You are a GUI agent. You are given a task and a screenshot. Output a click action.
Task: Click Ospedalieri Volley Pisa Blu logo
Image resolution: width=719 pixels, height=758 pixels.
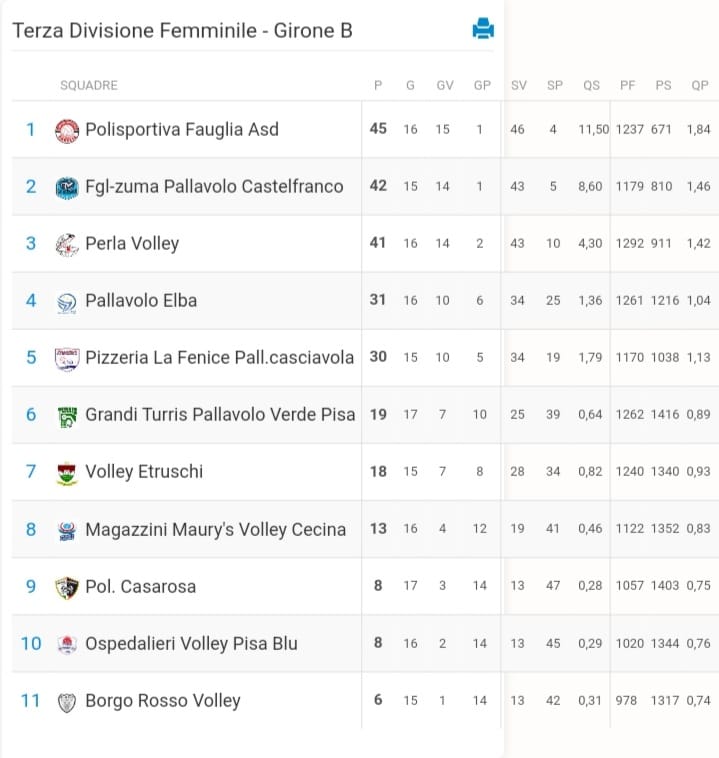point(67,644)
